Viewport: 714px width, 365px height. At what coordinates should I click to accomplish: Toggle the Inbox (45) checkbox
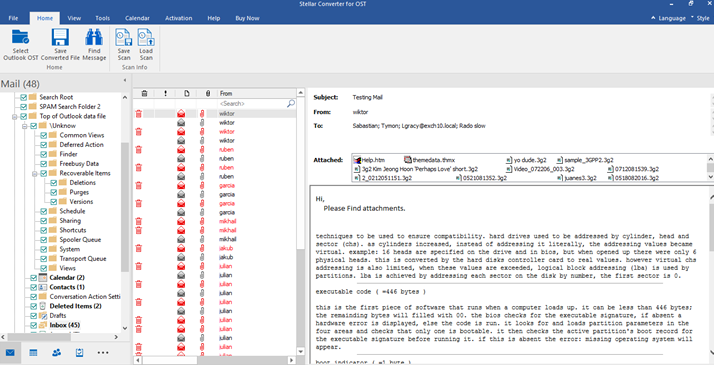[34, 325]
